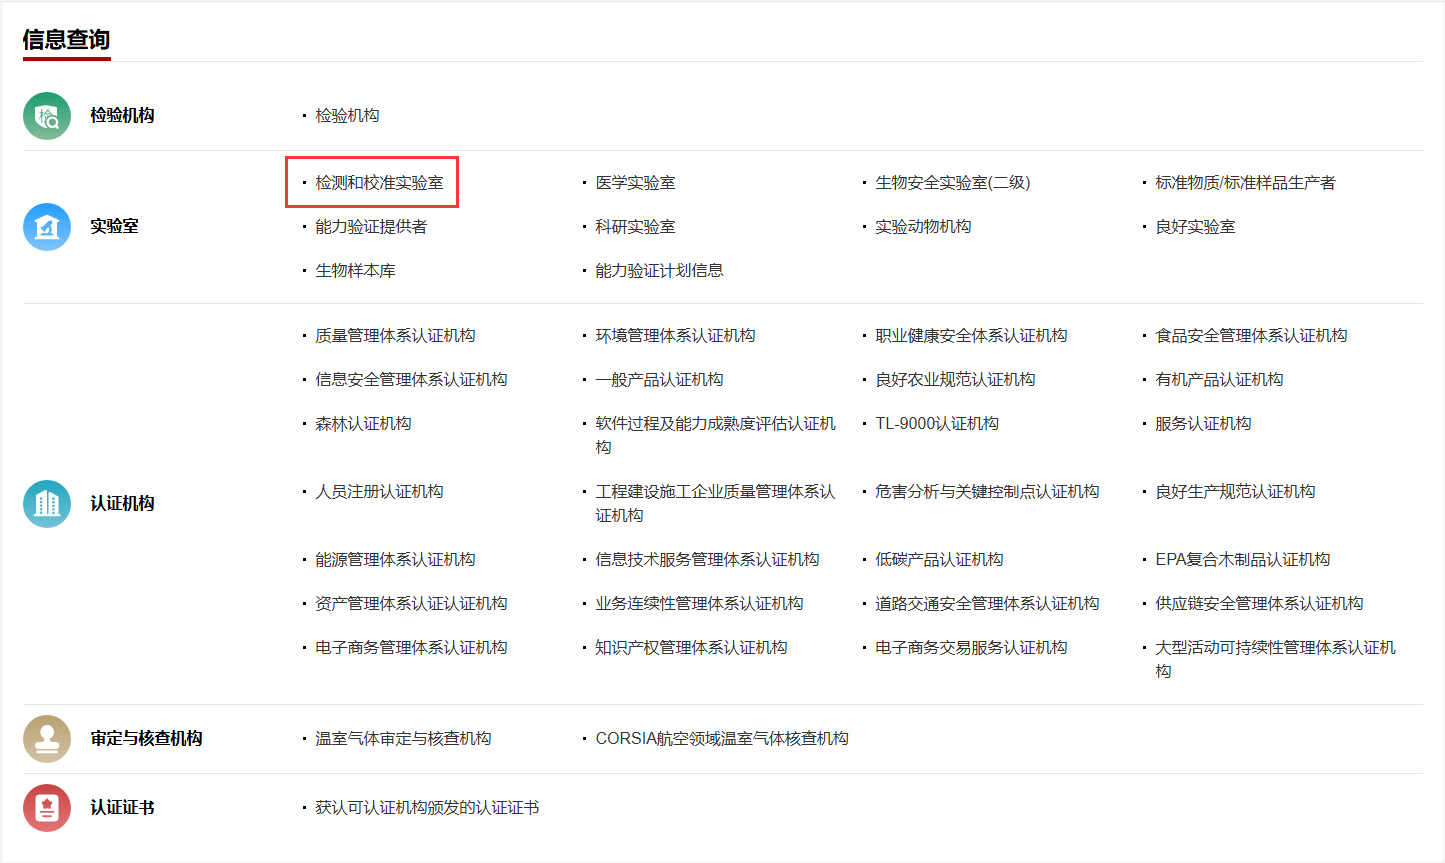This screenshot has height=863, width=1445.
Task: Click the 信息查询 section heading
Action: [x=66, y=40]
